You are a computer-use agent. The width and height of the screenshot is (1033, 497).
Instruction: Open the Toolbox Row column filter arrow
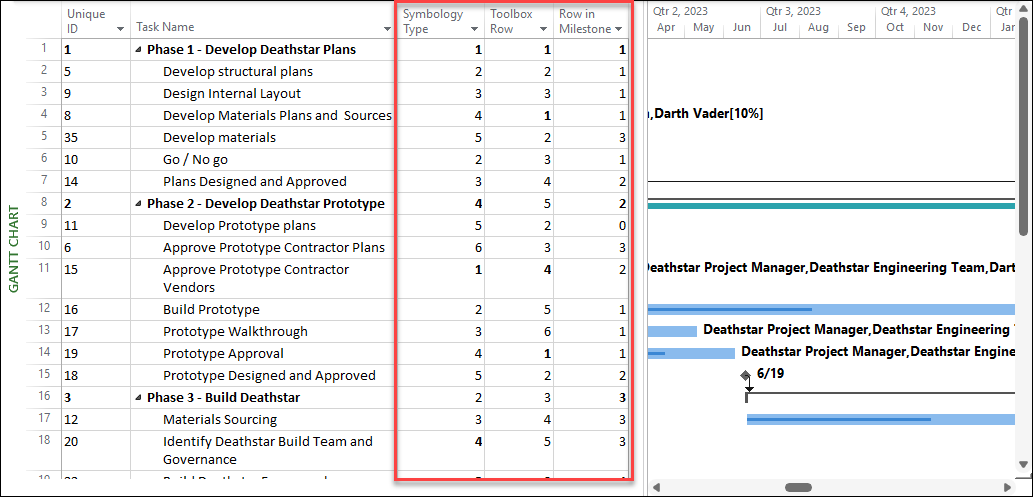543,29
